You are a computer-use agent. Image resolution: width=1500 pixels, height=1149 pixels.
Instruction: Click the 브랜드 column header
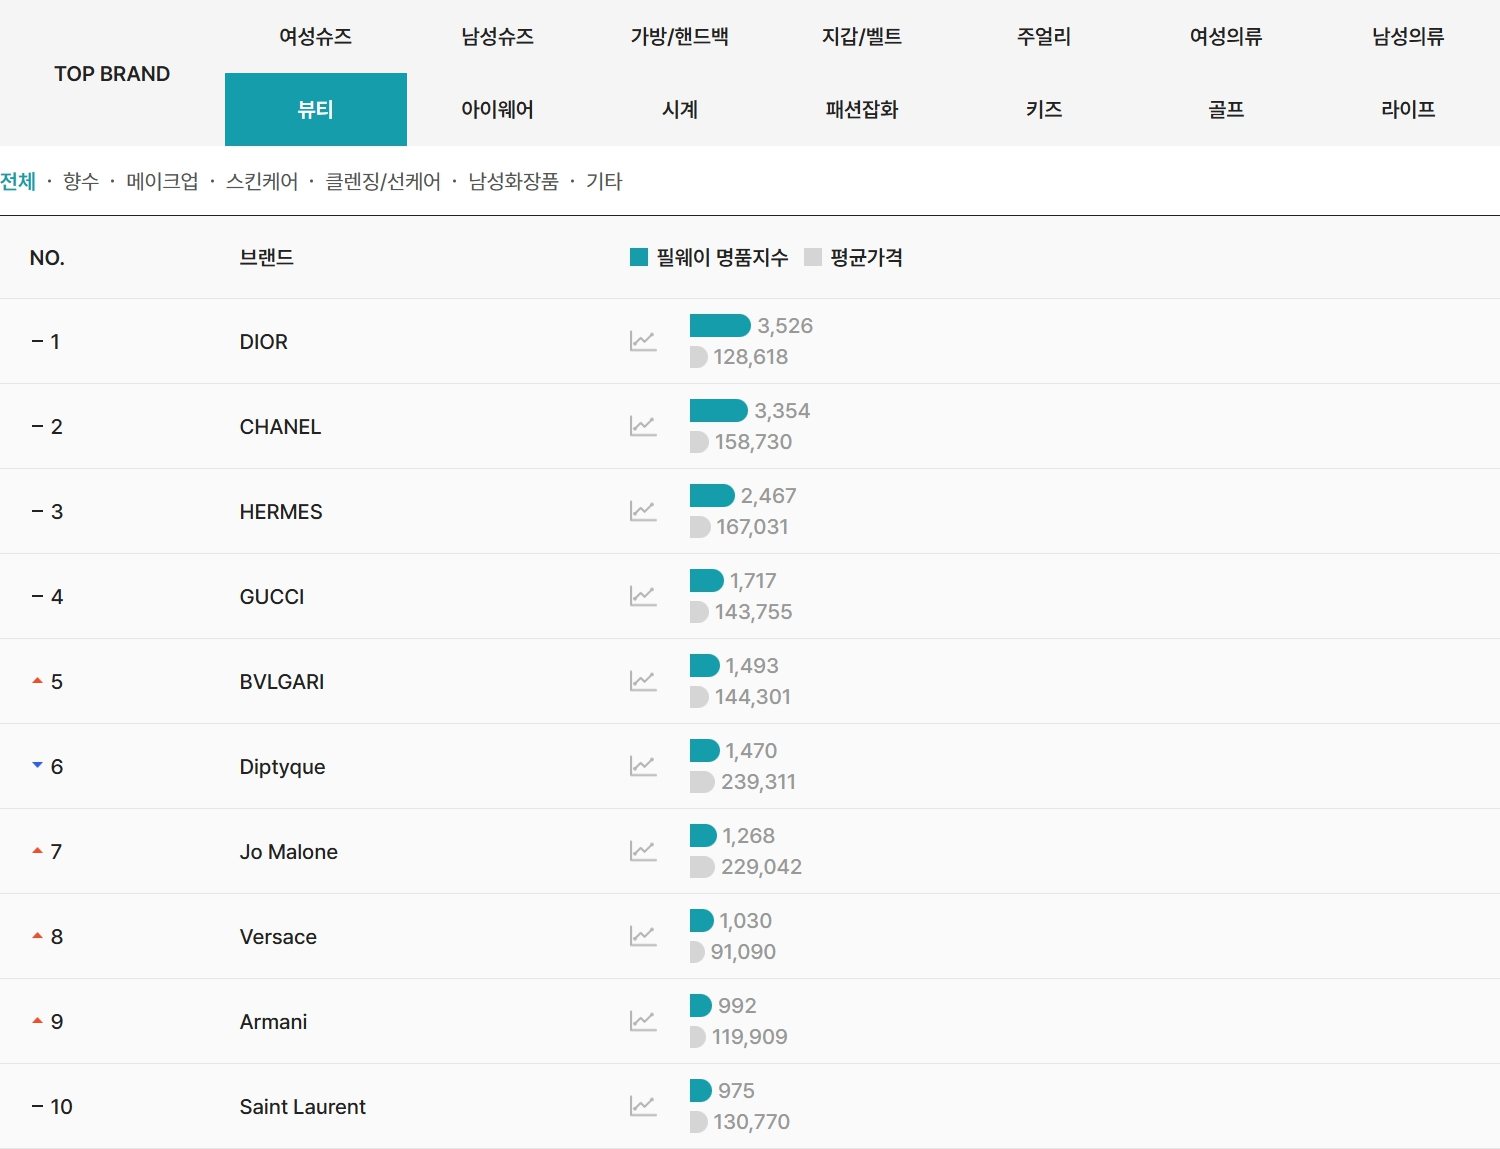(266, 257)
